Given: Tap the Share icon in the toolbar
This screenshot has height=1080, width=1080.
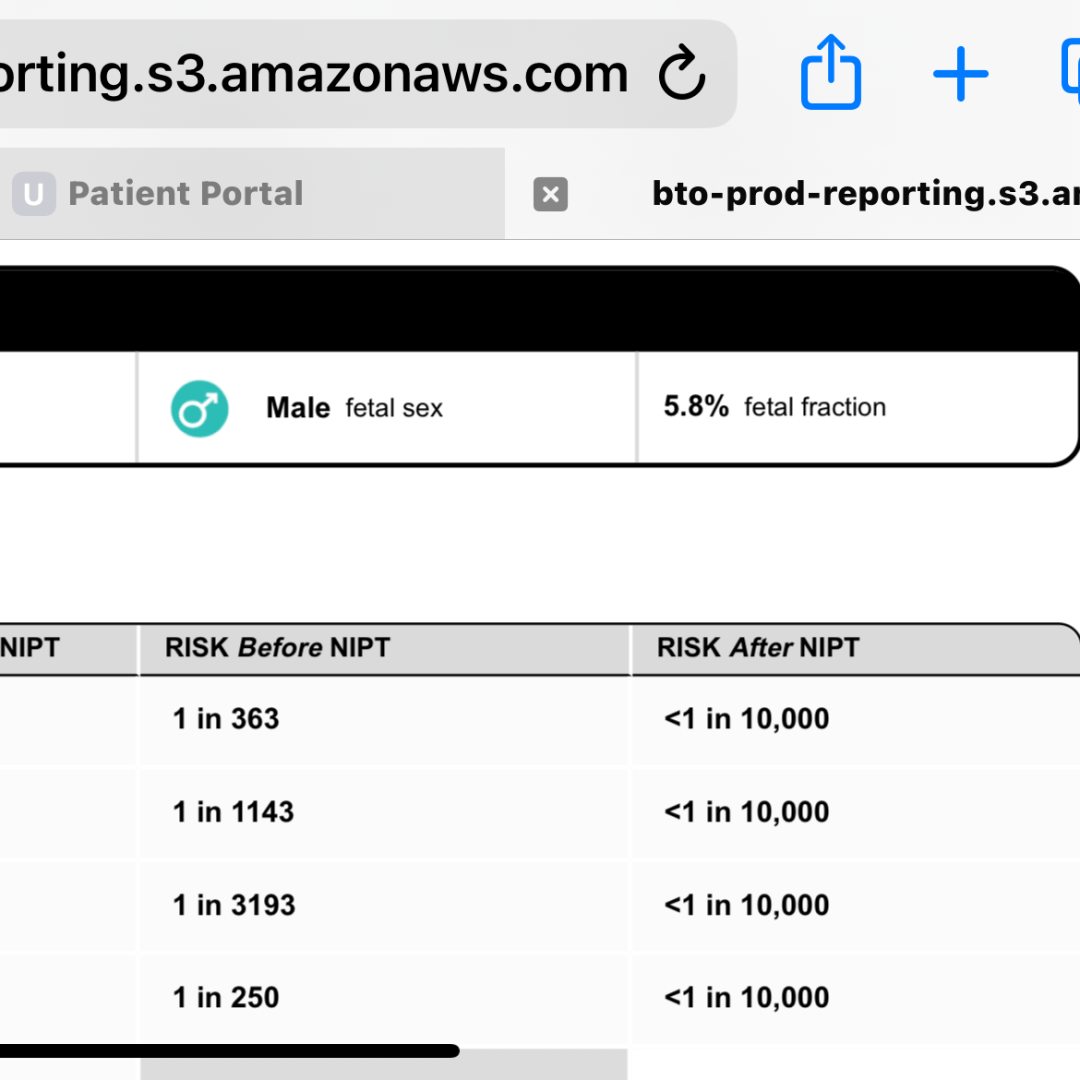Looking at the screenshot, I should tap(830, 72).
